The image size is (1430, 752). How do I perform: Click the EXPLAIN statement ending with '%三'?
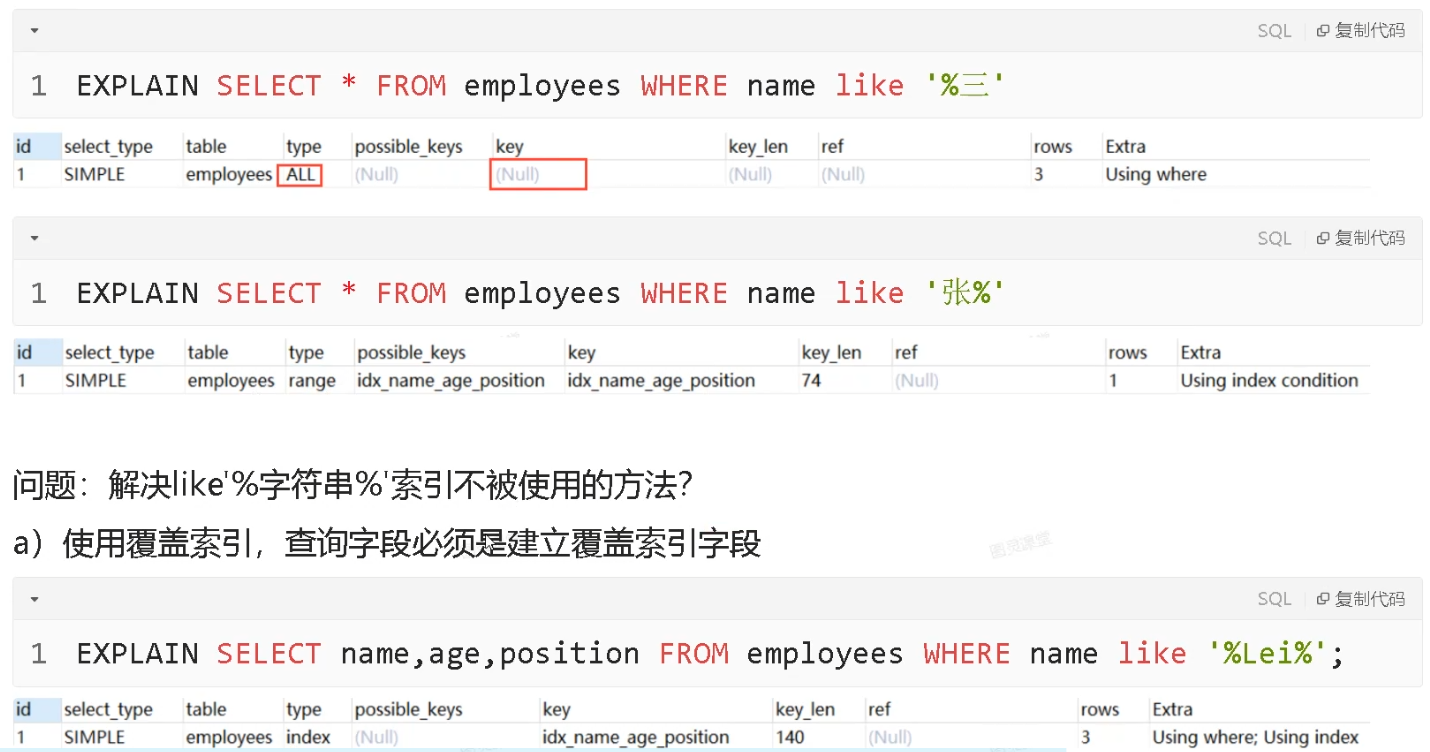(x=540, y=86)
